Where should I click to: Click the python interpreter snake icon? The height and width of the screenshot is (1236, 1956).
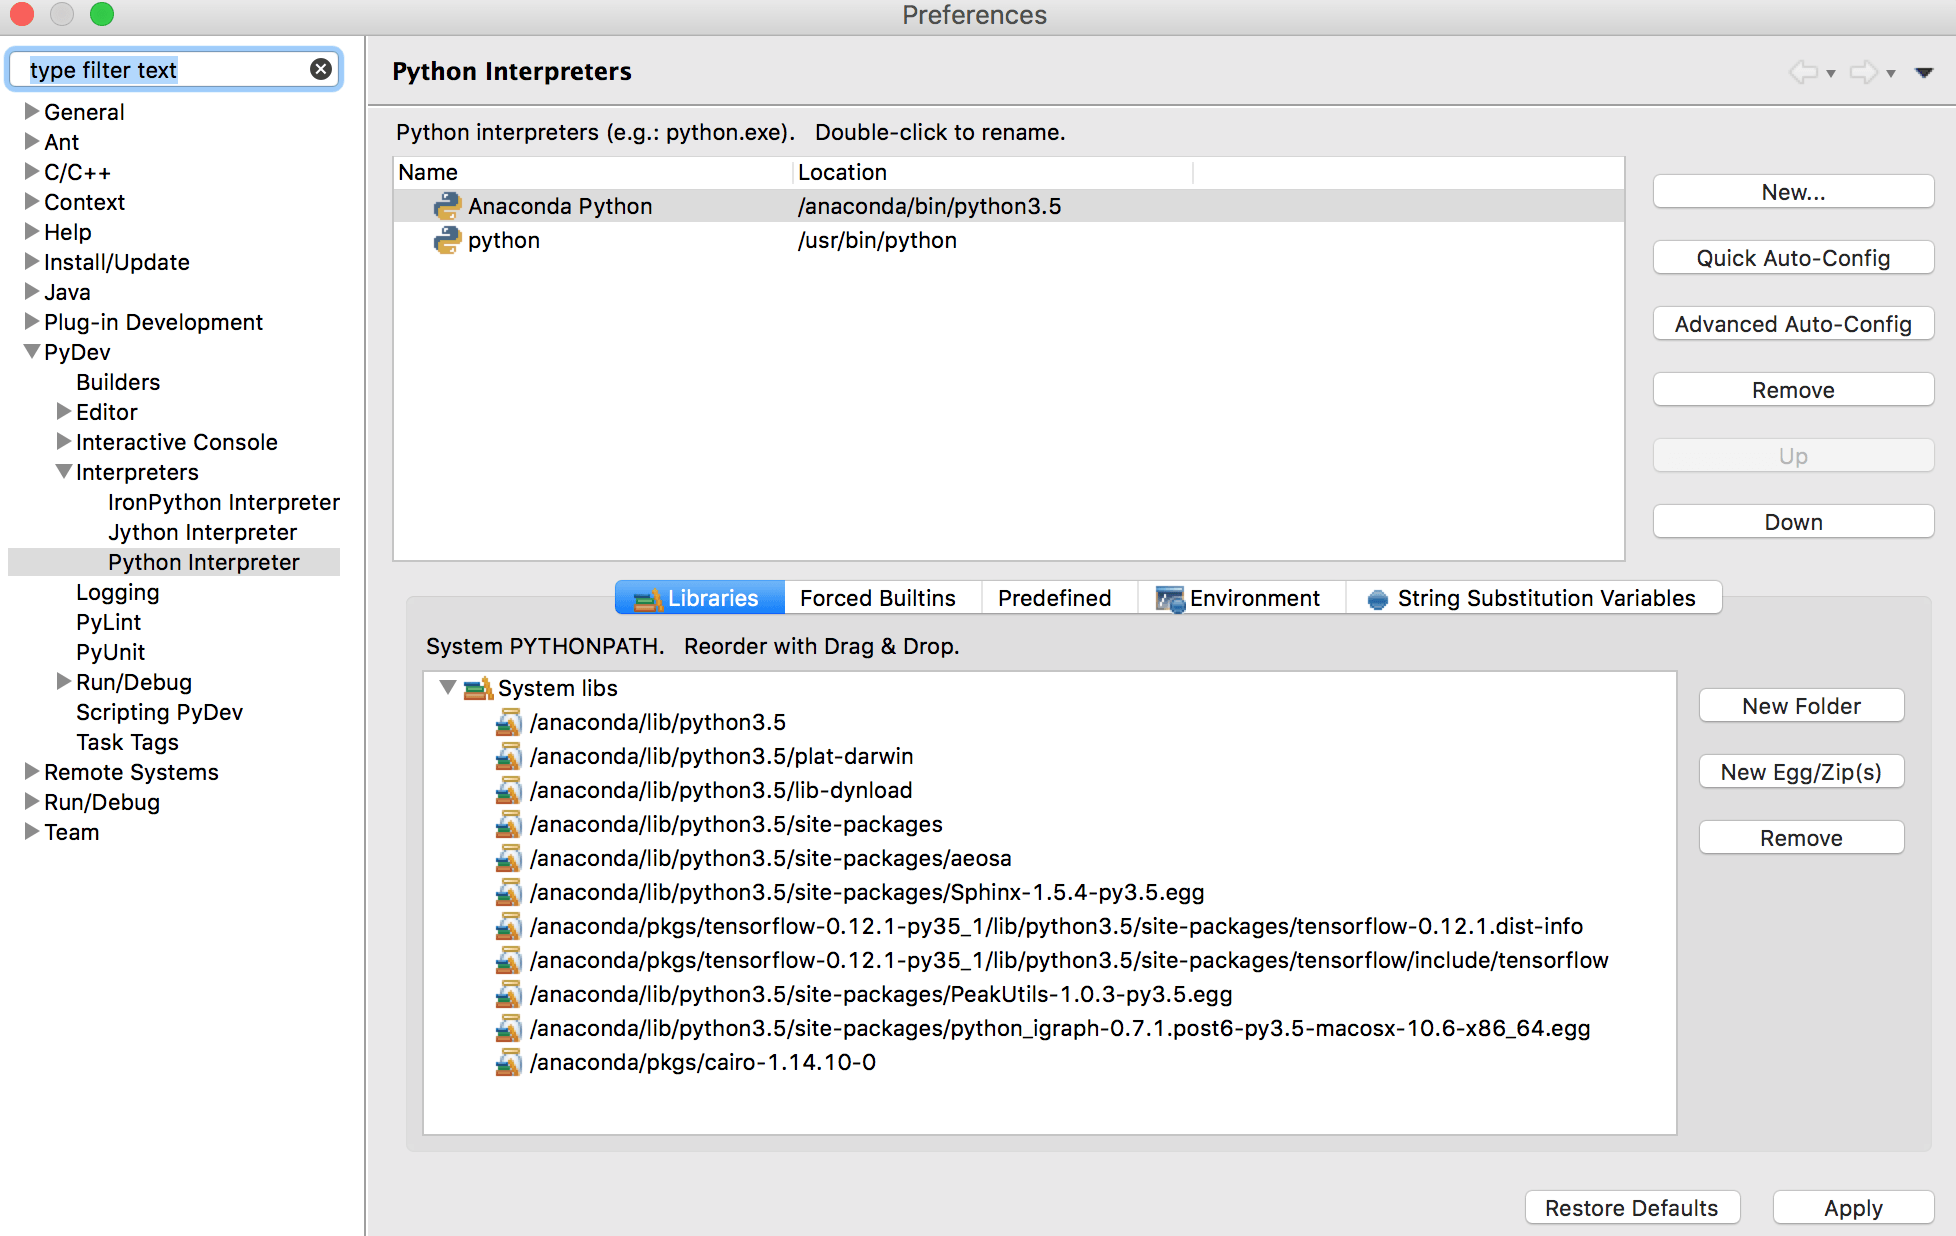pos(446,240)
